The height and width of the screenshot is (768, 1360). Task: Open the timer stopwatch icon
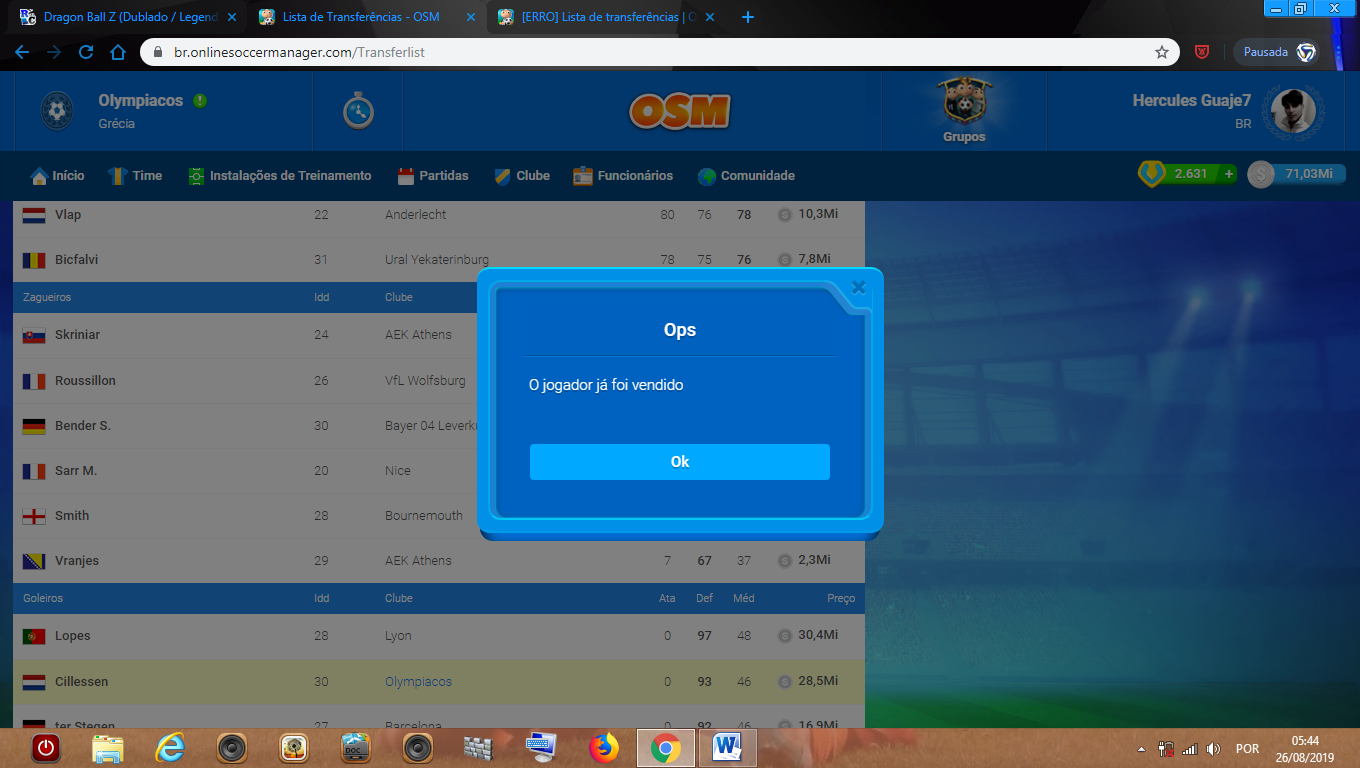pyautogui.click(x=358, y=111)
